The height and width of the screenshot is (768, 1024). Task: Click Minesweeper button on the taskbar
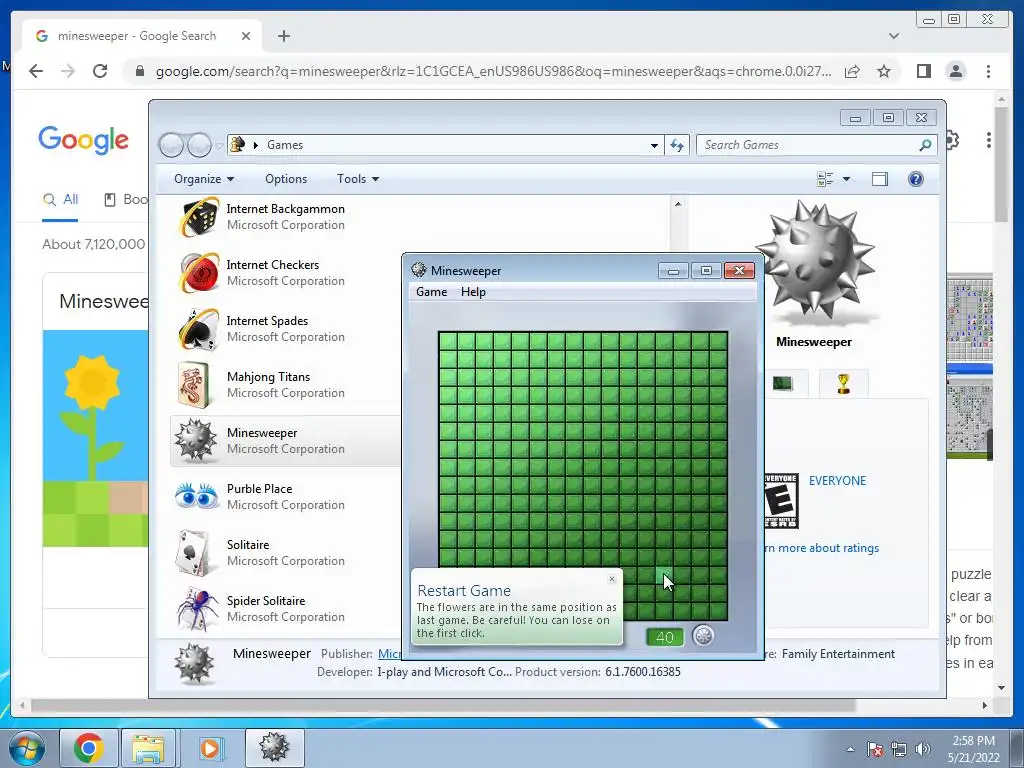[x=274, y=748]
